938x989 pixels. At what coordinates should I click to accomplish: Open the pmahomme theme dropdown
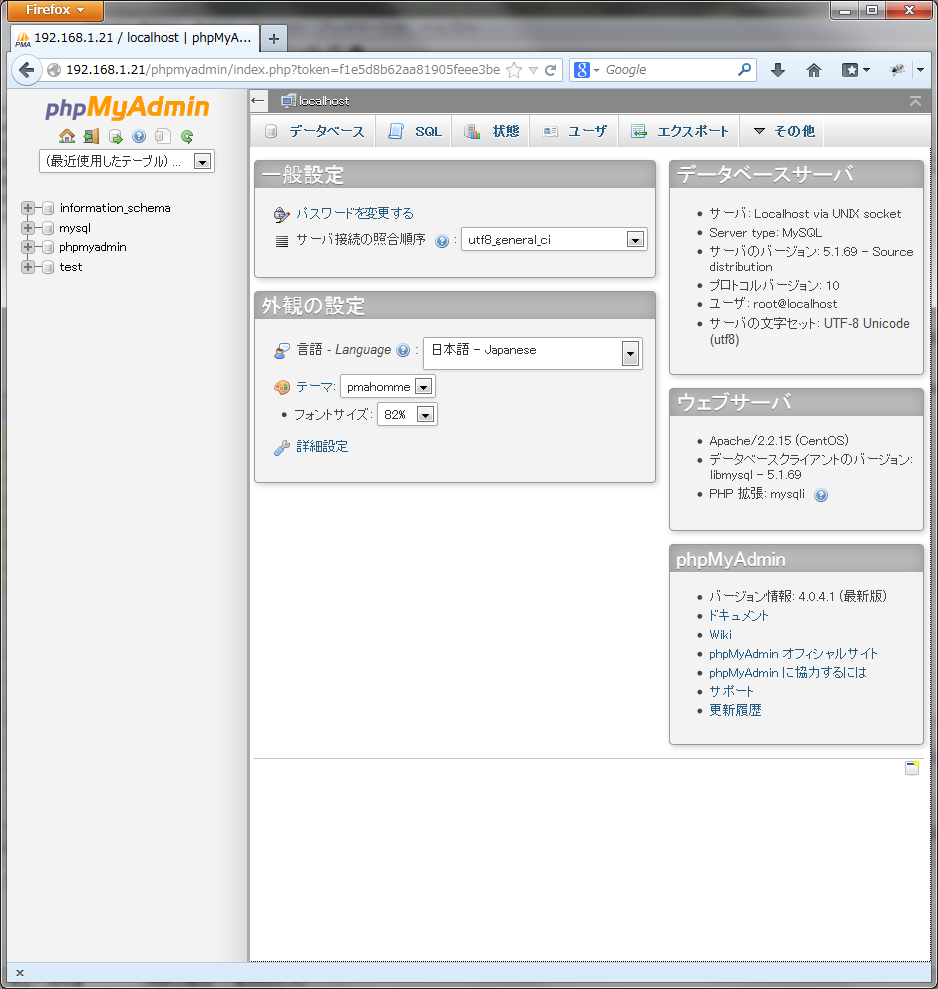point(387,387)
